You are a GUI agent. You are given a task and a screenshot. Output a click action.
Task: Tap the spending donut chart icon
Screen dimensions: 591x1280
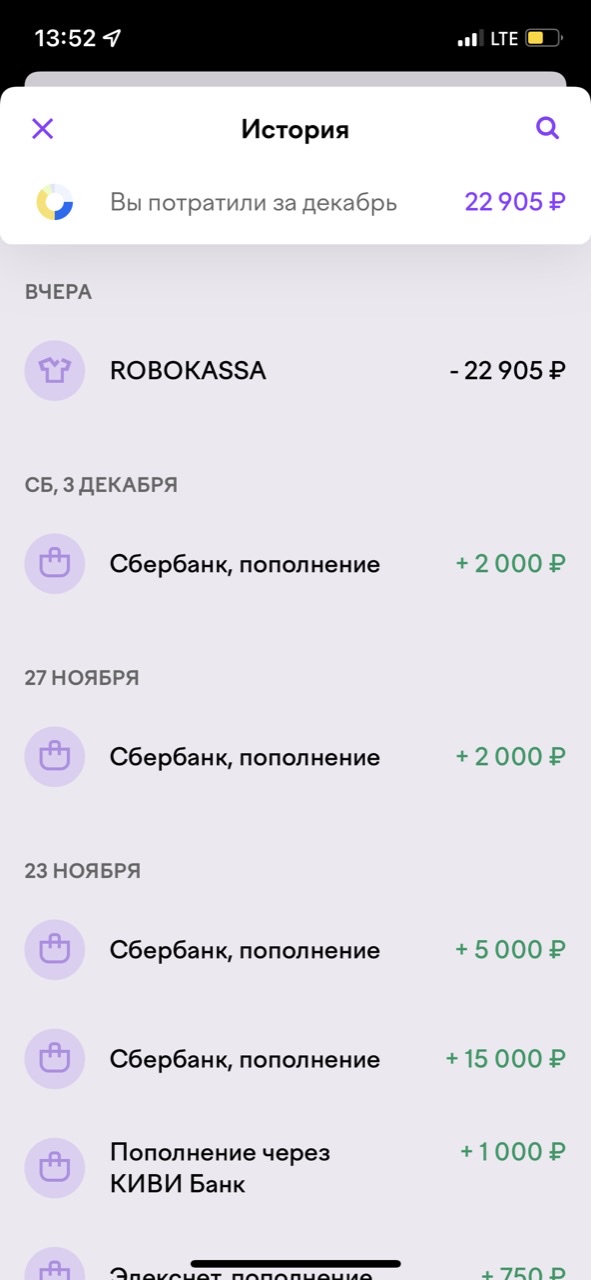[x=54, y=202]
